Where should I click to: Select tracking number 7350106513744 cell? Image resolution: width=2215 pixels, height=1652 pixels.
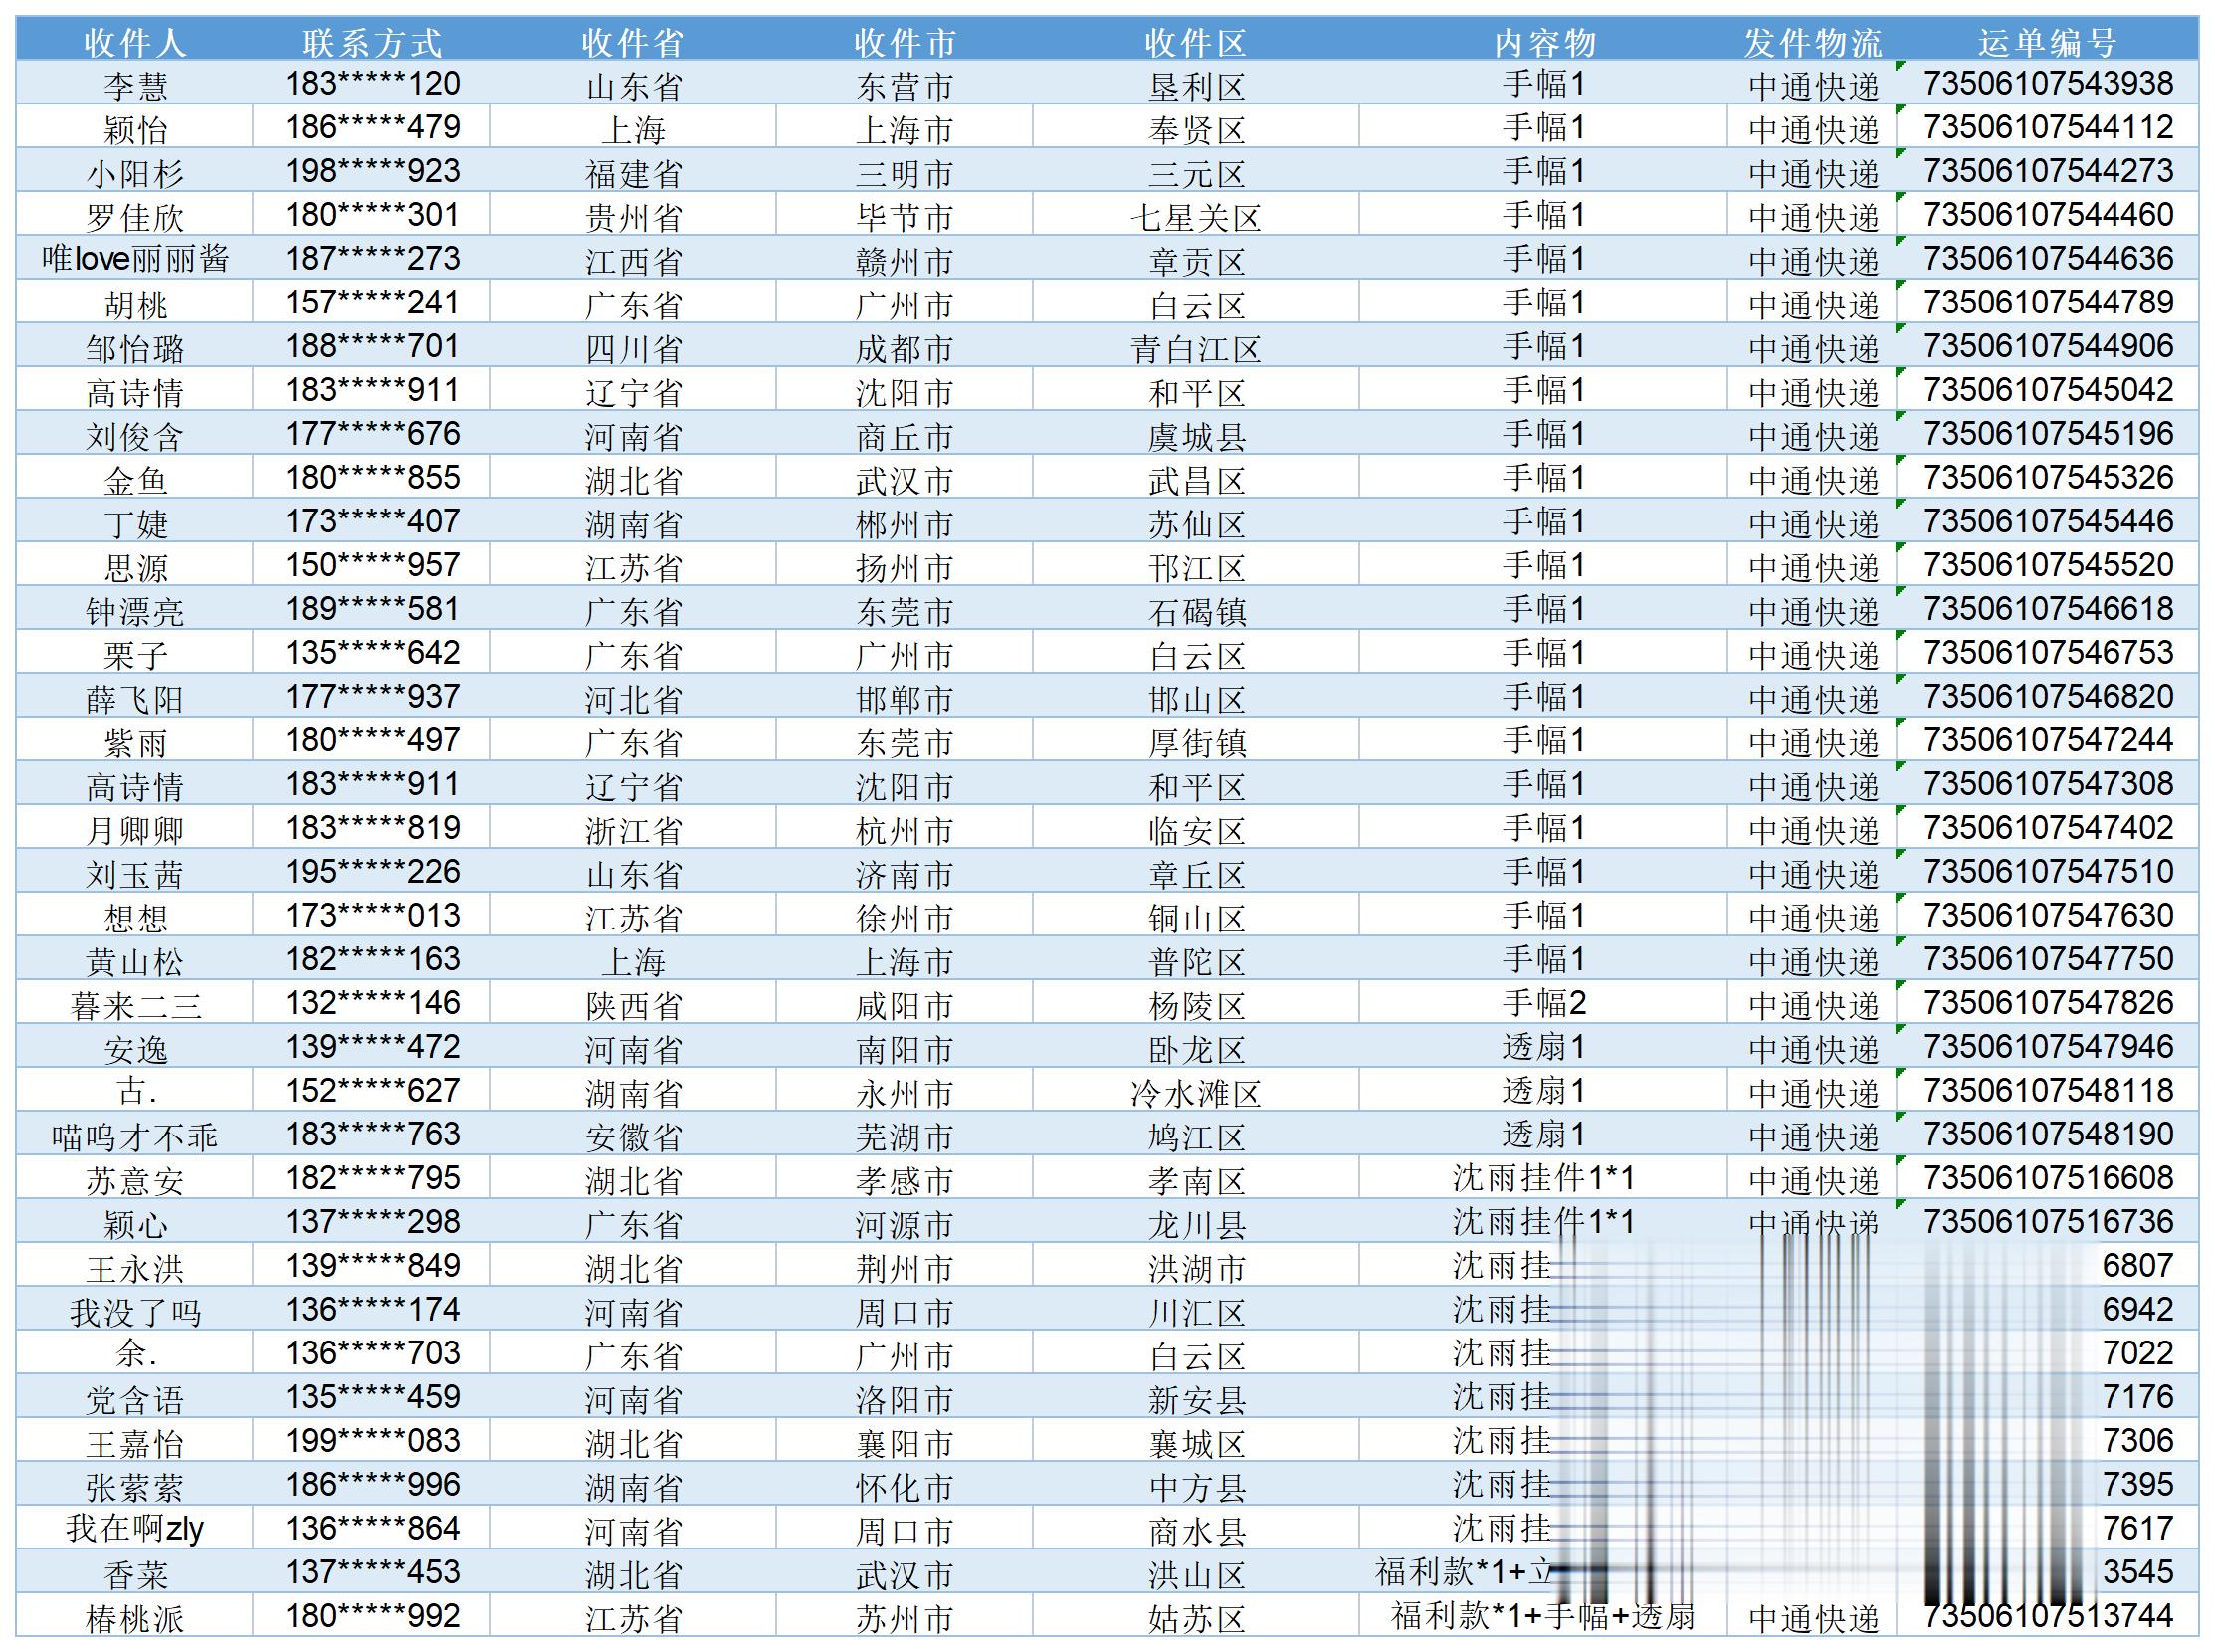click(x=2047, y=1616)
